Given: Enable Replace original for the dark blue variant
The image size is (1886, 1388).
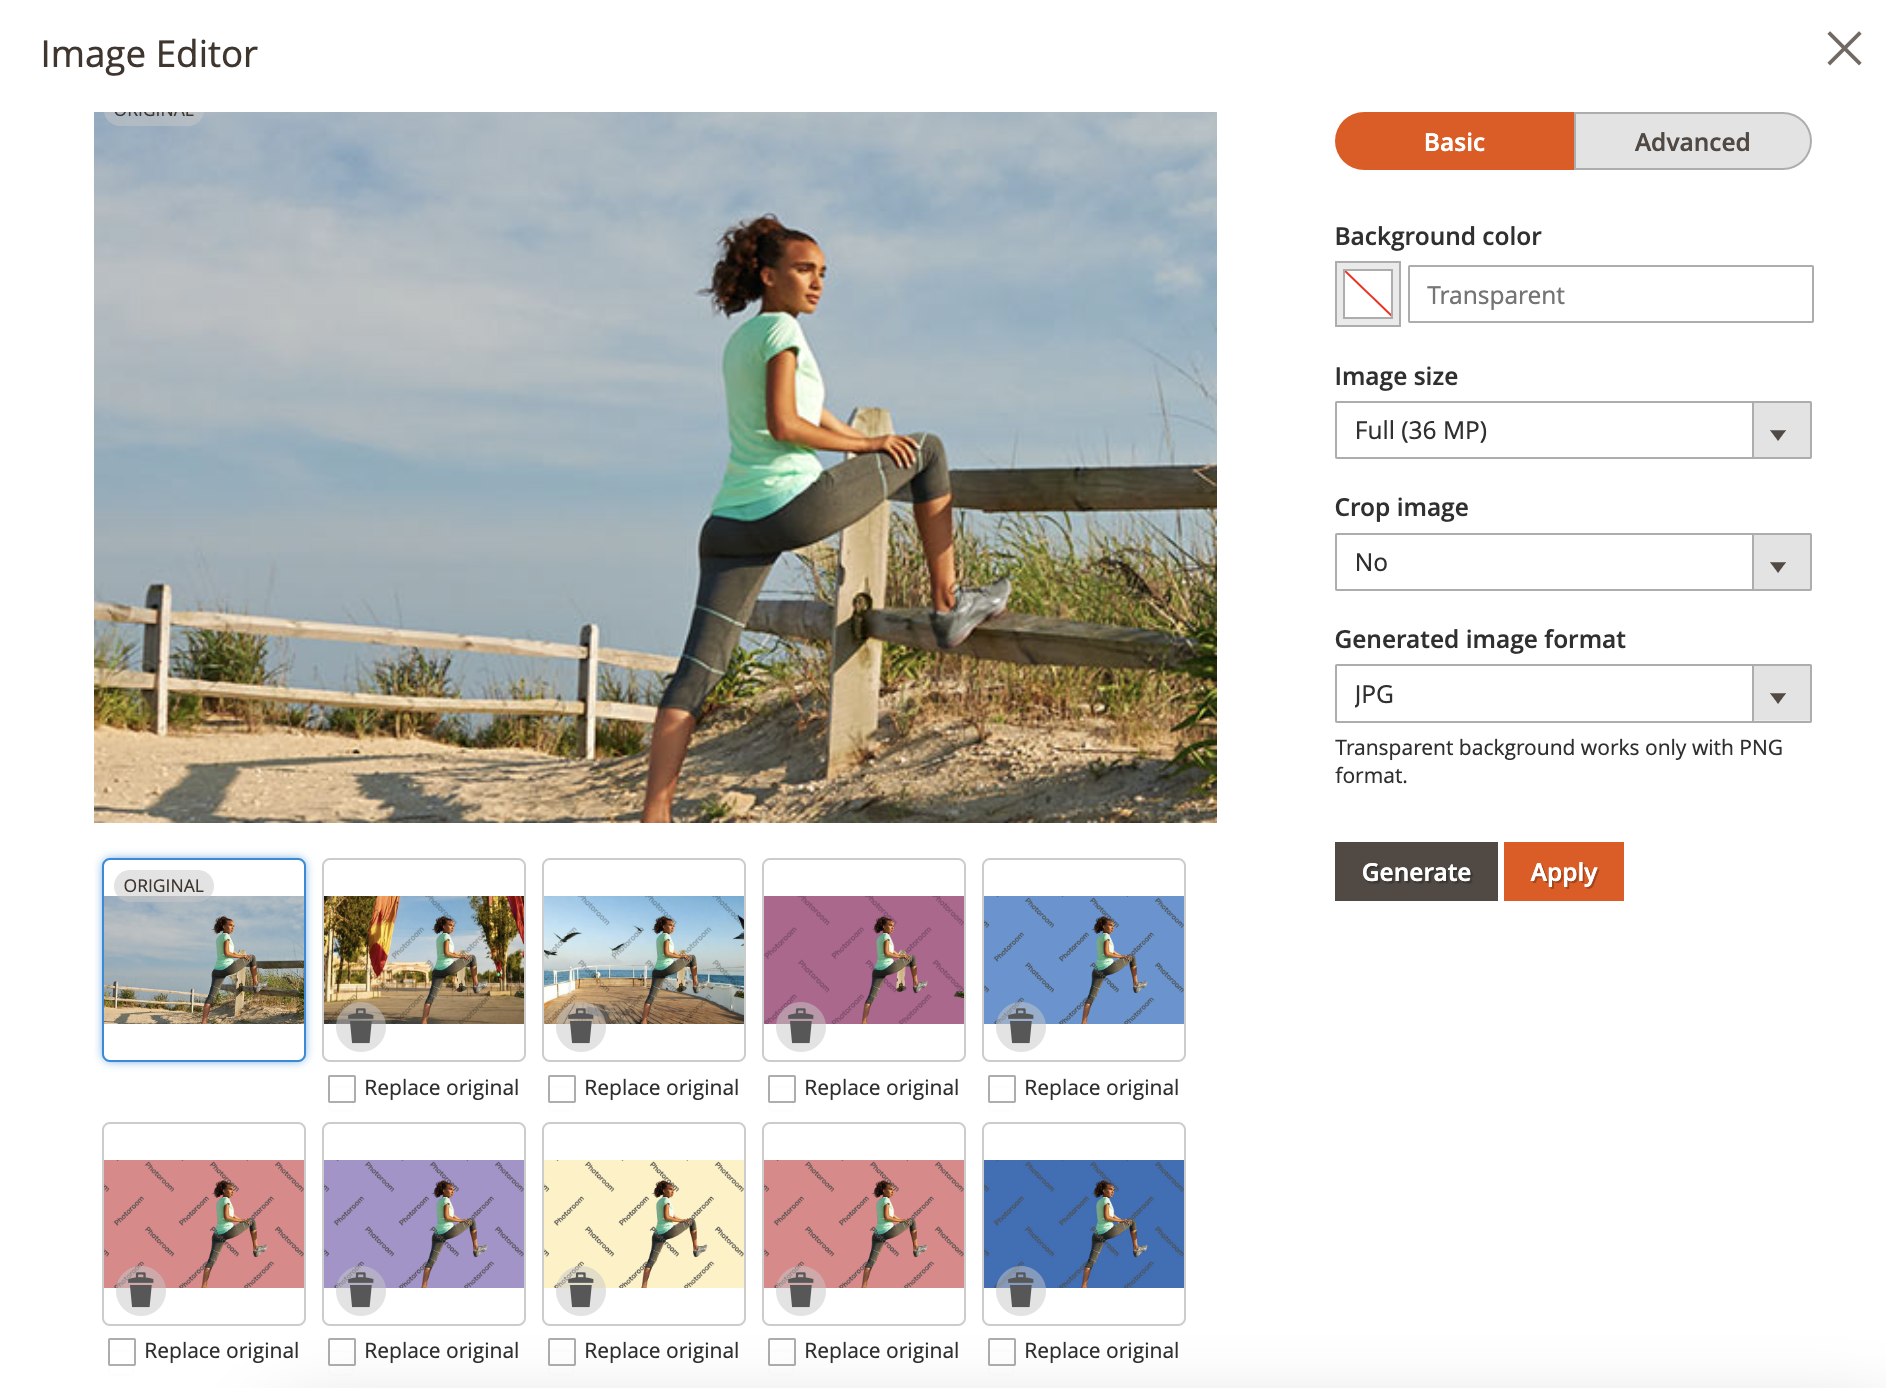Looking at the screenshot, I should [x=1001, y=1350].
